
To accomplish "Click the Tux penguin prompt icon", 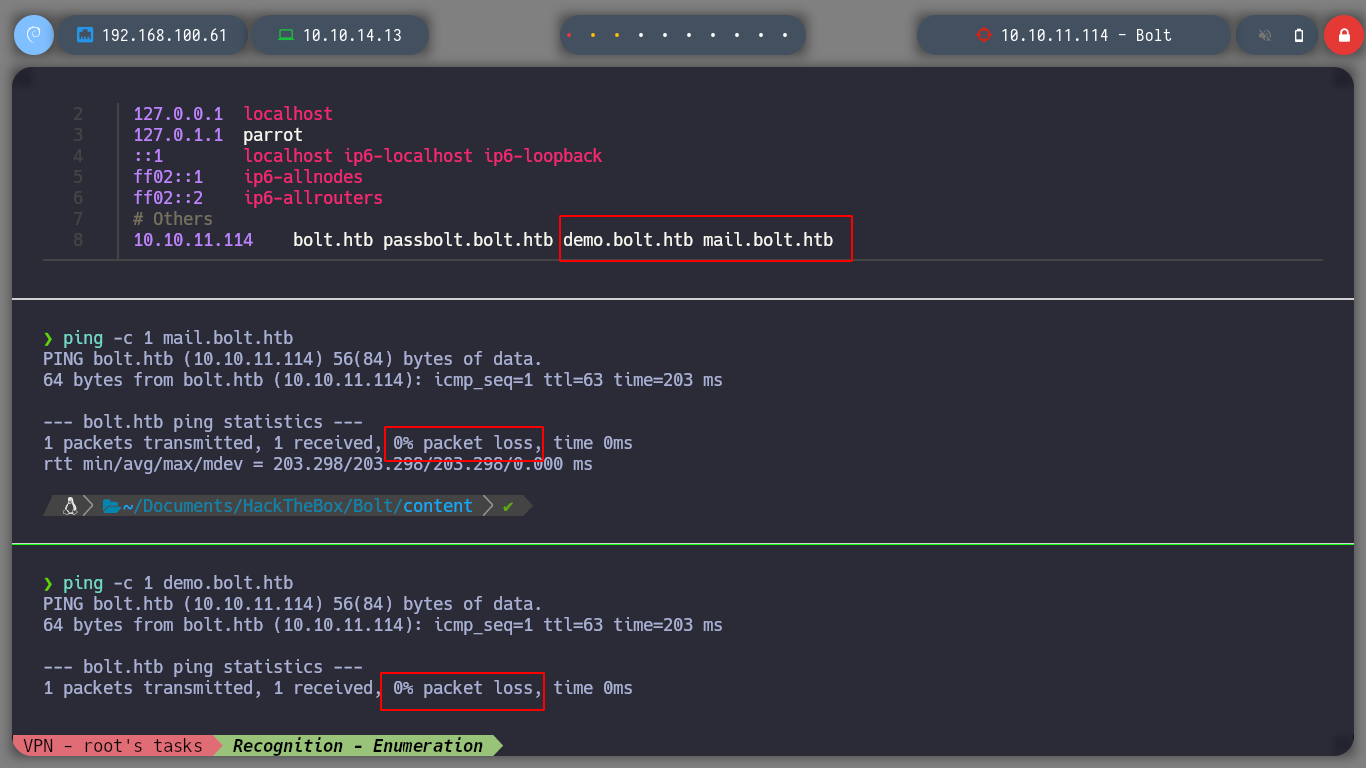I will [70, 506].
